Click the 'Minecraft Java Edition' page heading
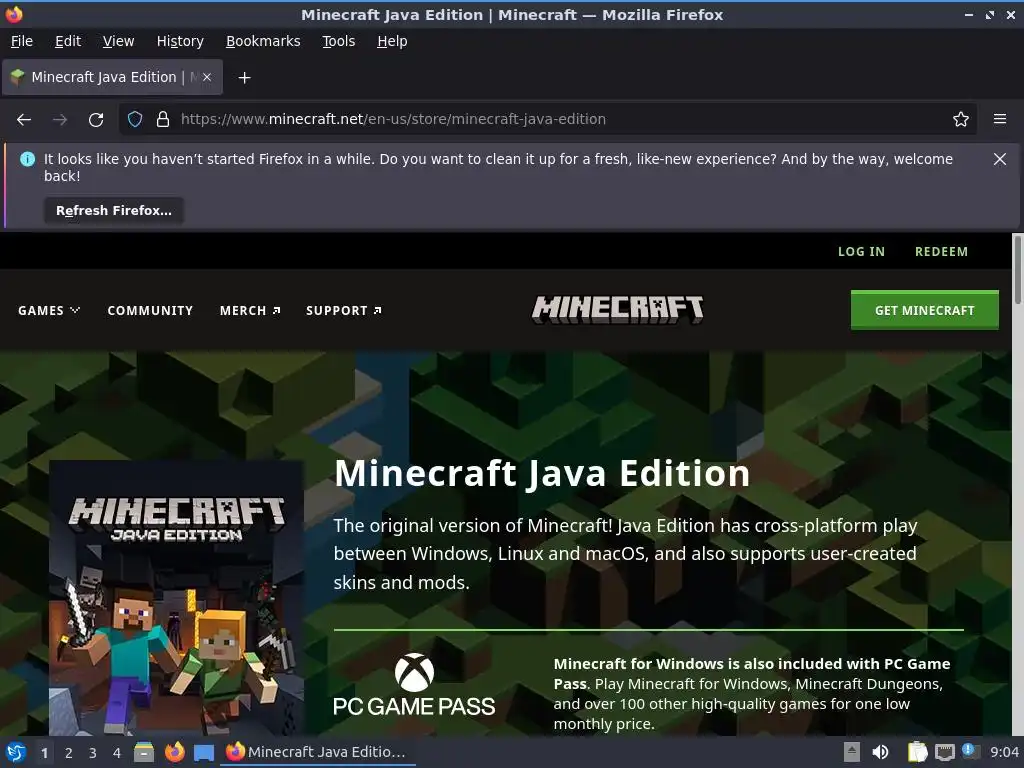This screenshot has height=768, width=1024. tap(542, 473)
